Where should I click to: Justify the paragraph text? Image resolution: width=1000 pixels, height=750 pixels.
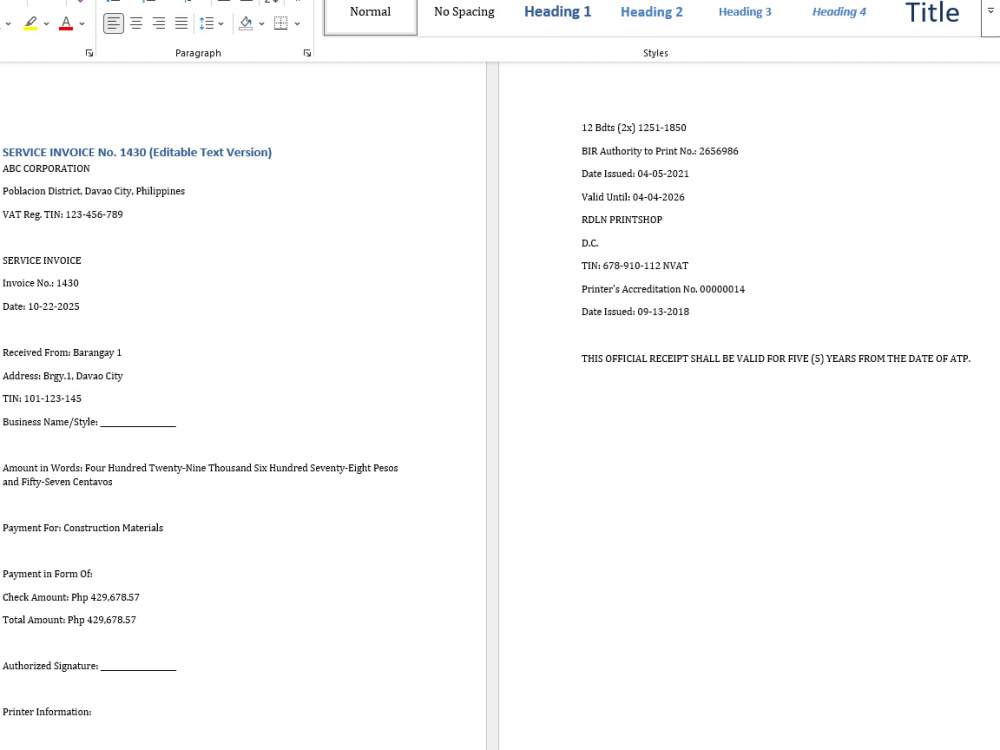click(x=181, y=24)
